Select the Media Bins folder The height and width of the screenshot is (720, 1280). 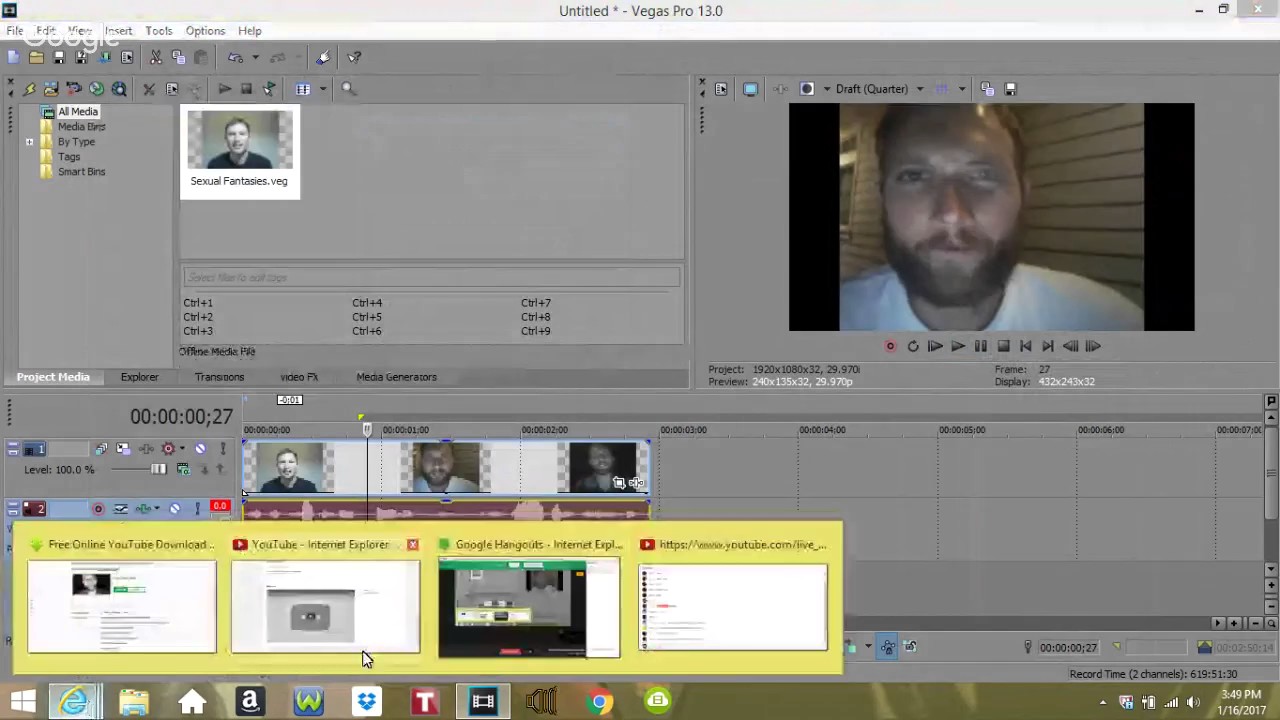pyautogui.click(x=81, y=127)
